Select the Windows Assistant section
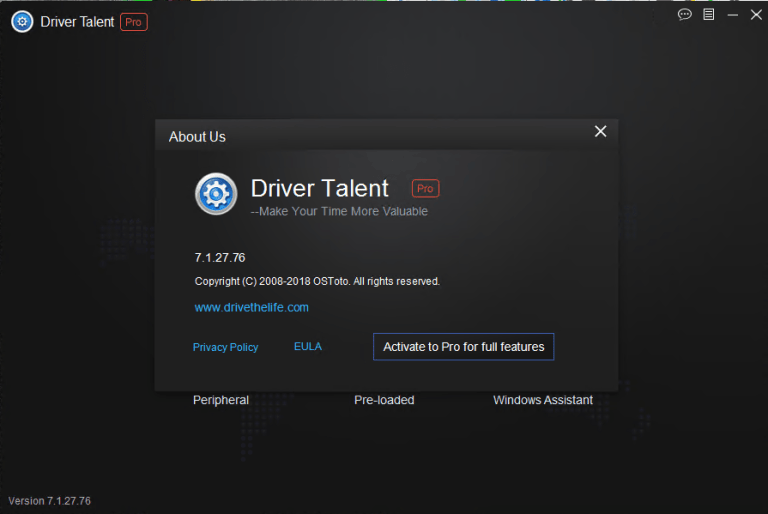The height and width of the screenshot is (514, 768). click(543, 400)
